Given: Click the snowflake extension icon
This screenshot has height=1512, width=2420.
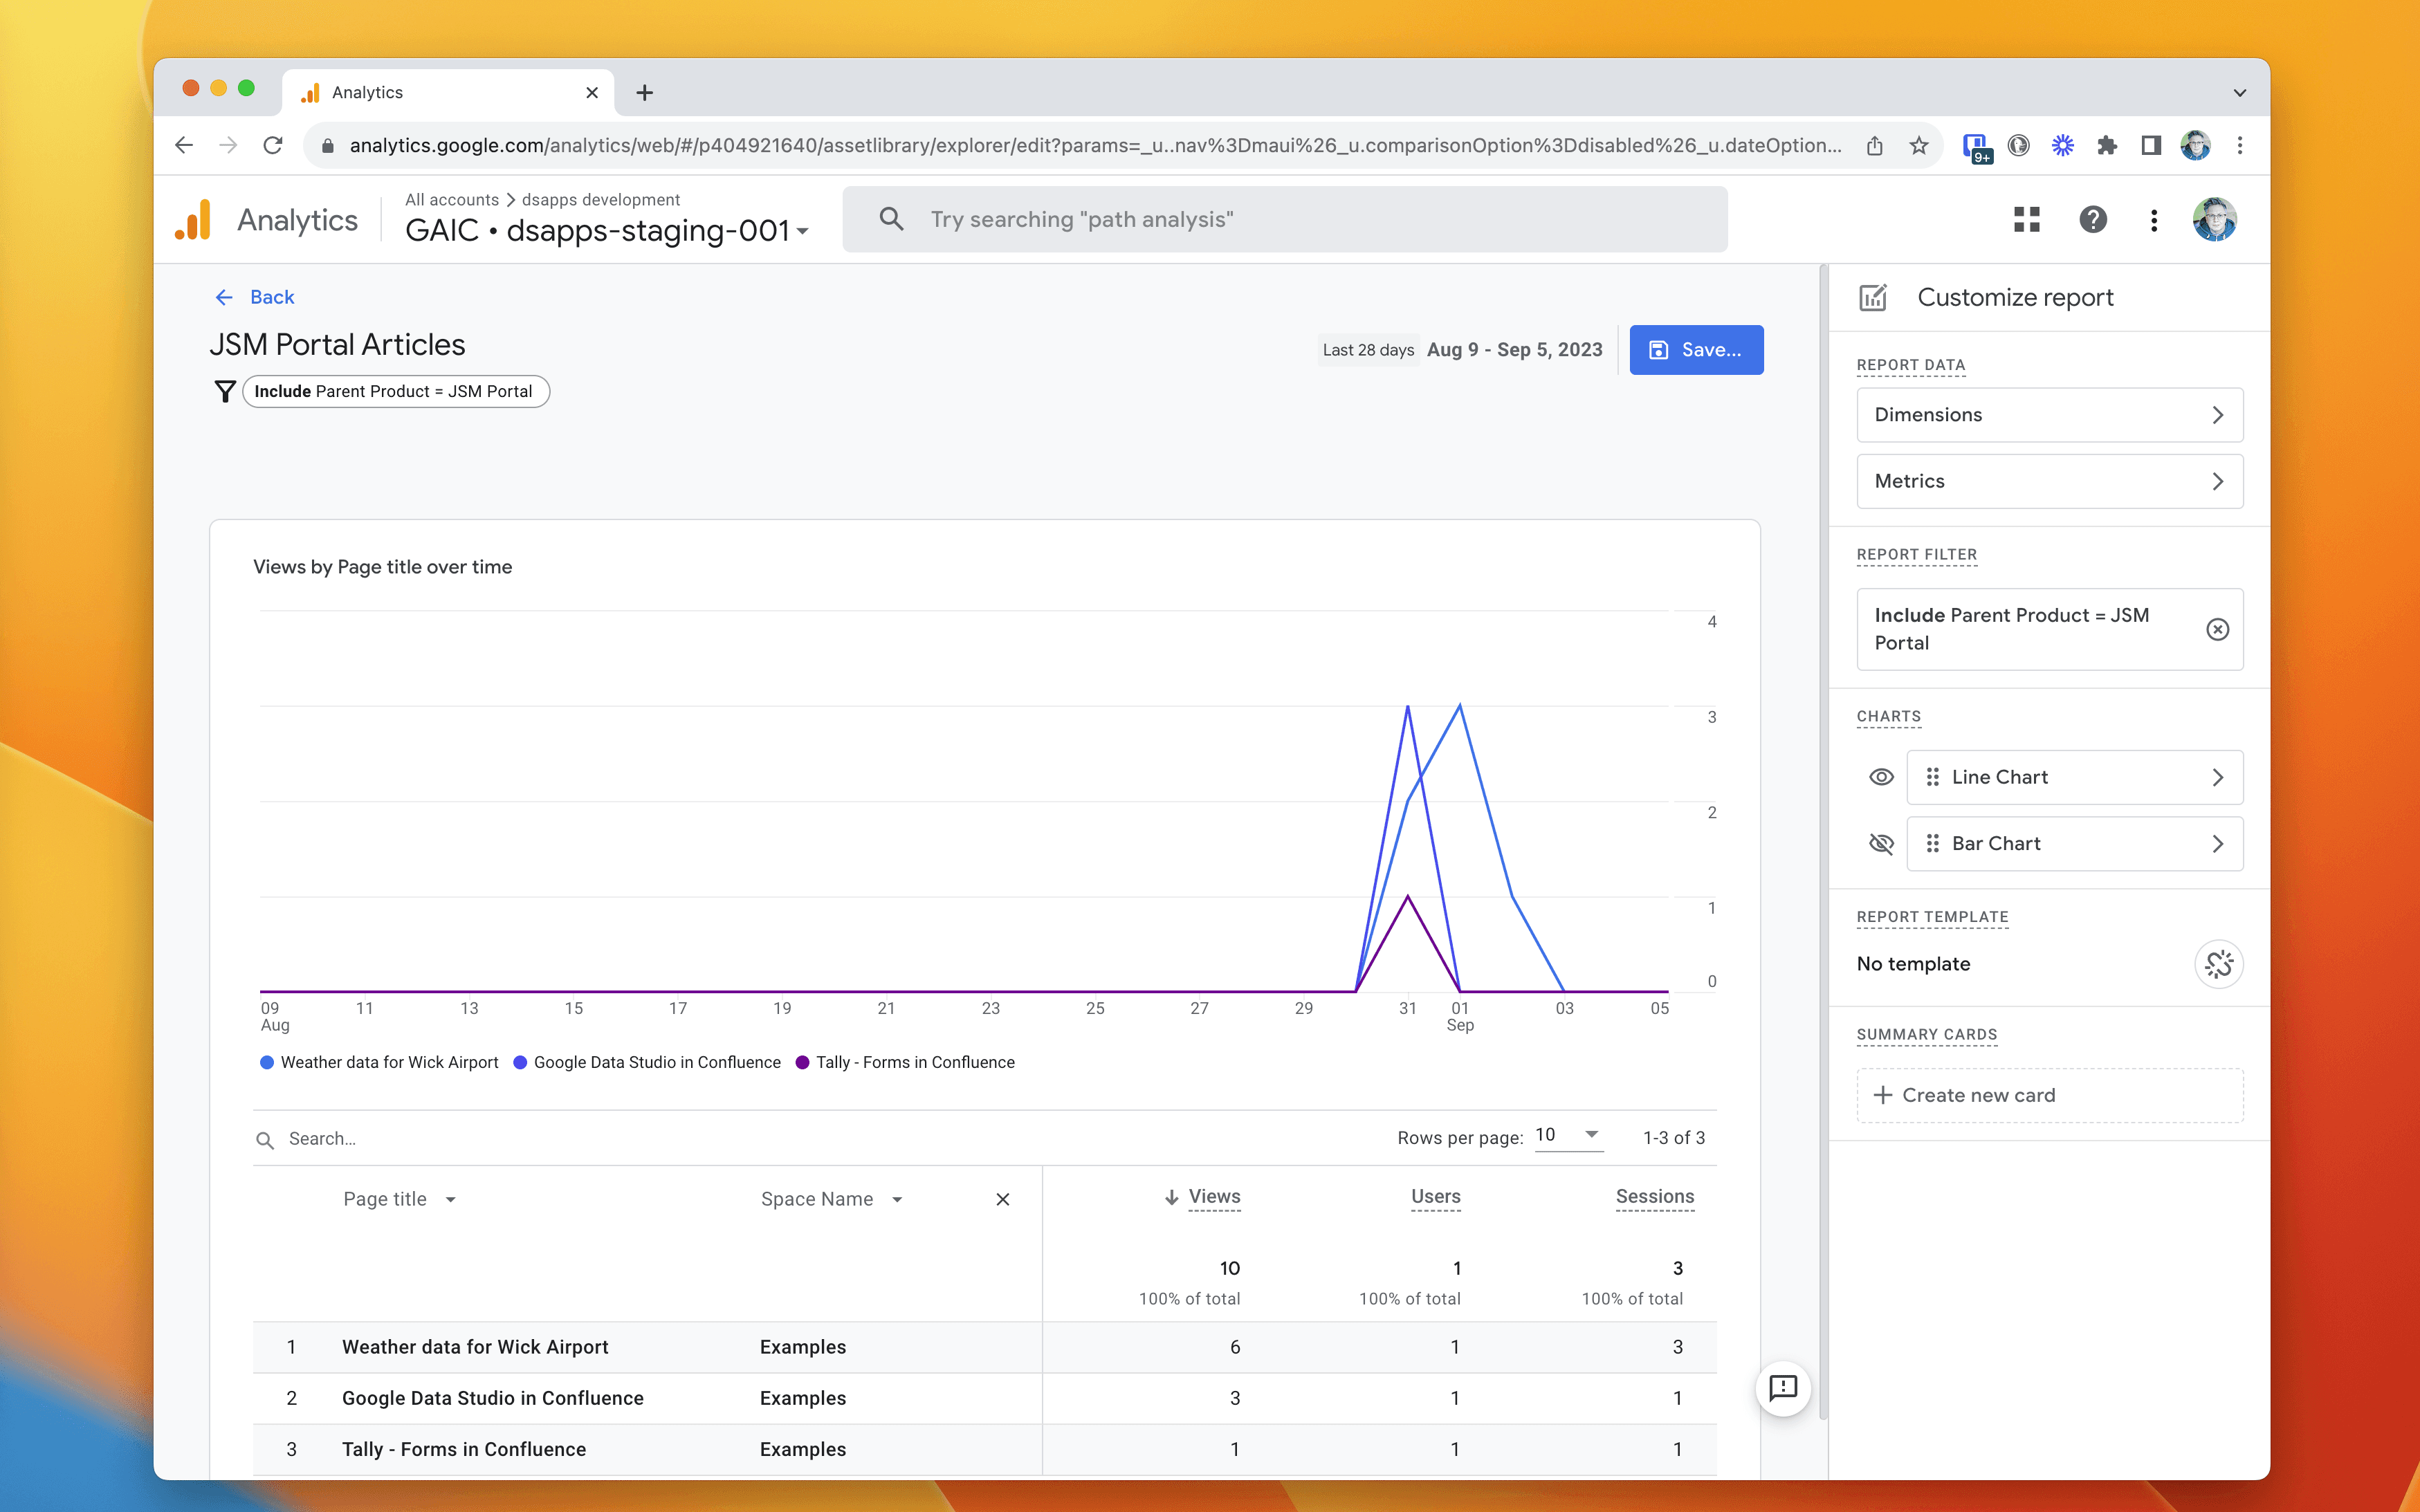Looking at the screenshot, I should click(2062, 146).
